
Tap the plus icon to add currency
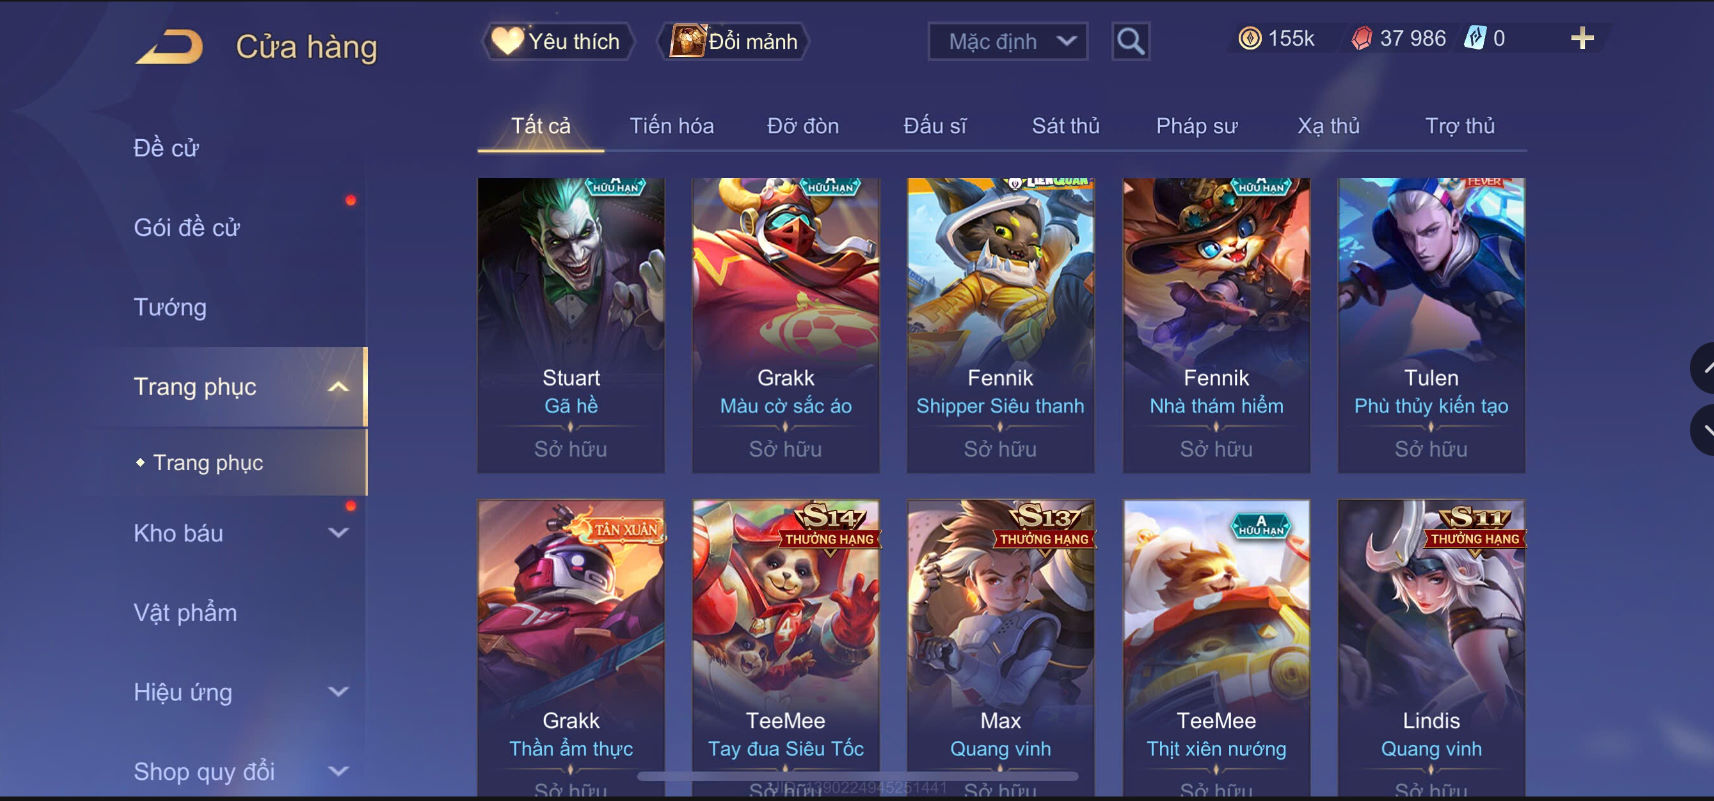1582,39
